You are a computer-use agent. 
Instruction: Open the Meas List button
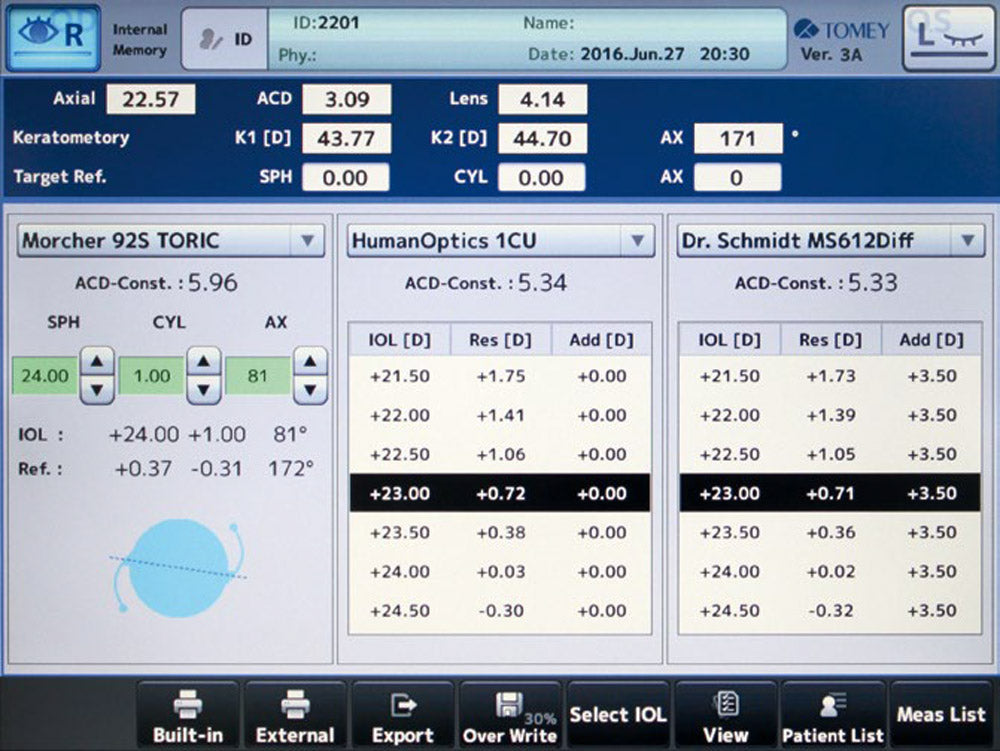coord(941,715)
